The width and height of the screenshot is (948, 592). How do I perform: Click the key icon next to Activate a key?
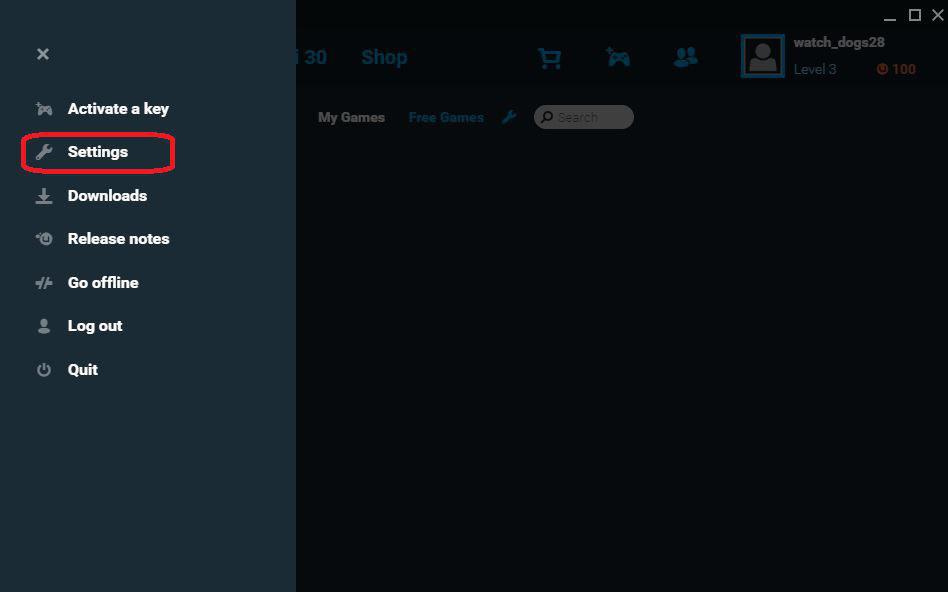43,109
